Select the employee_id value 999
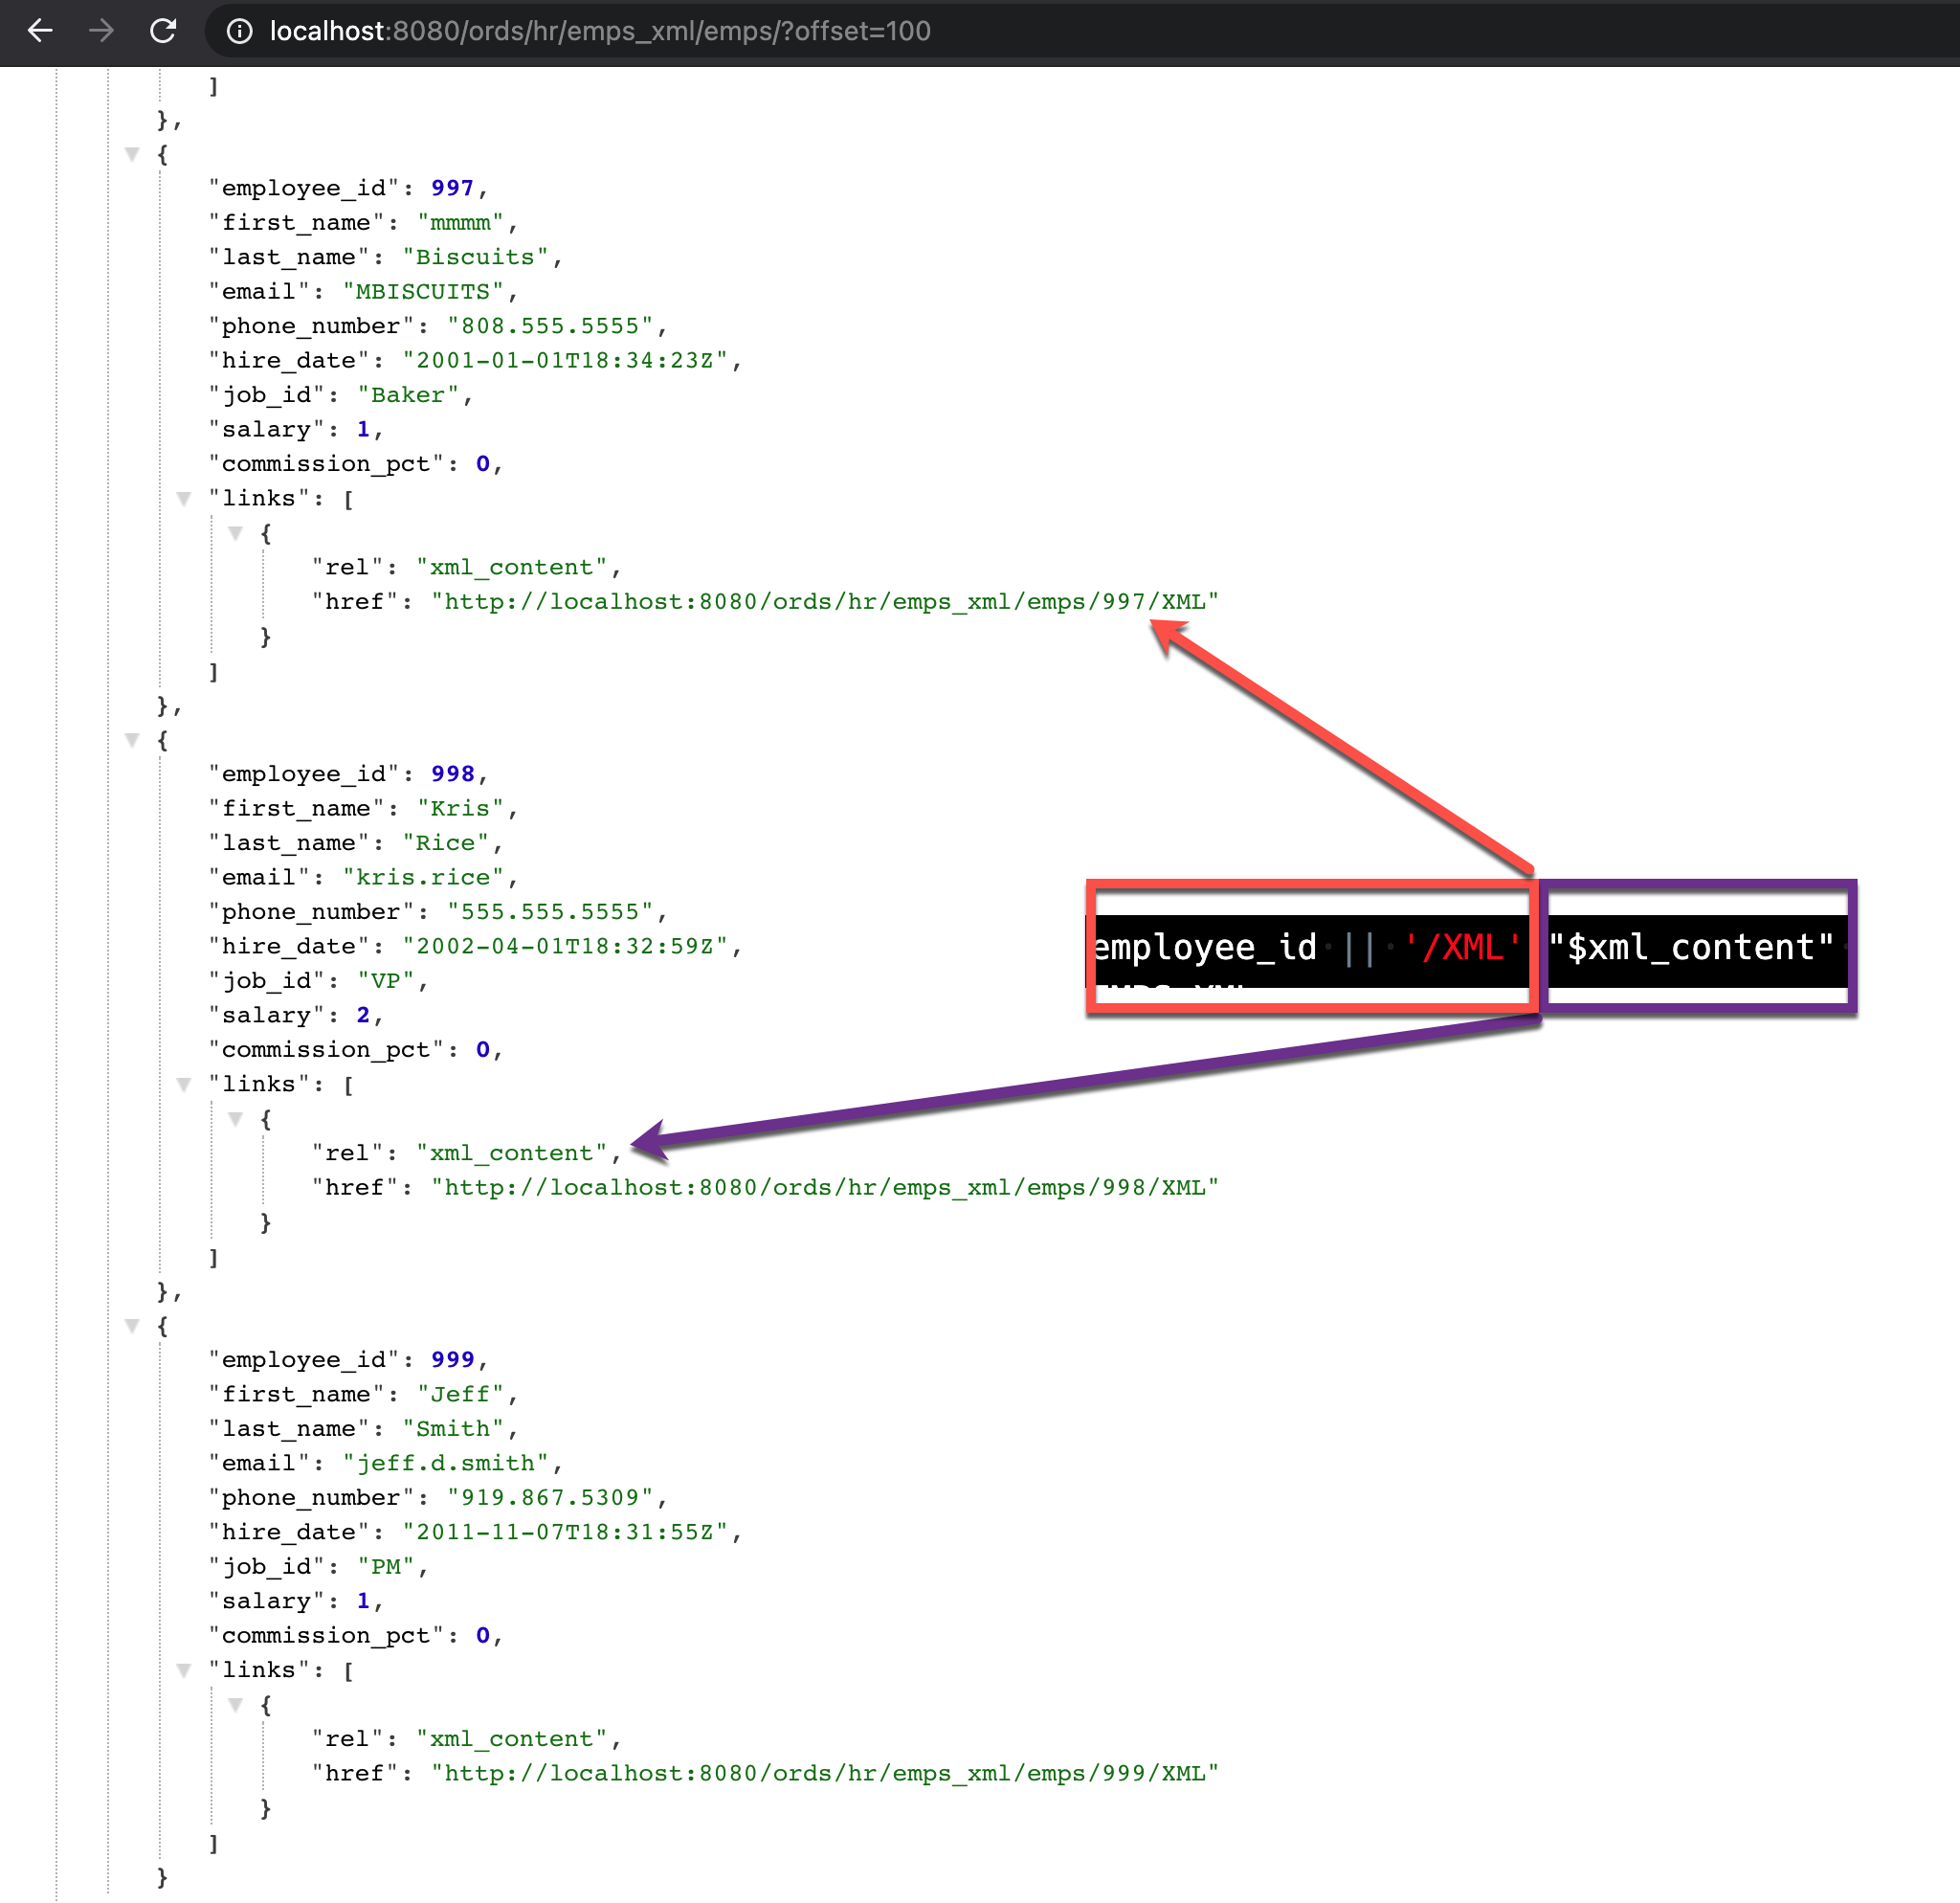 (452, 1360)
